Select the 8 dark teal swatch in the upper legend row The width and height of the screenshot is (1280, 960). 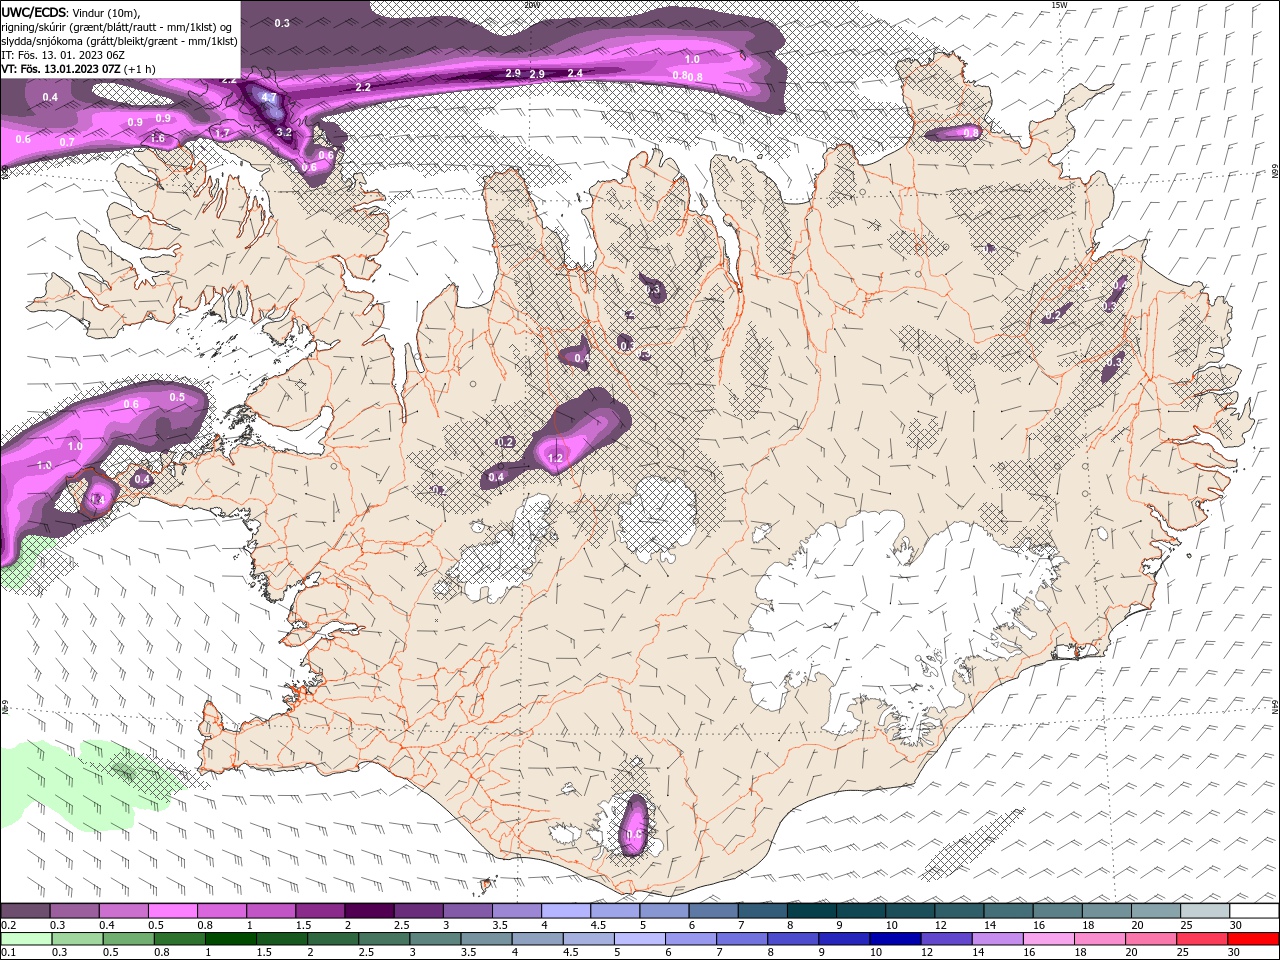click(x=810, y=911)
